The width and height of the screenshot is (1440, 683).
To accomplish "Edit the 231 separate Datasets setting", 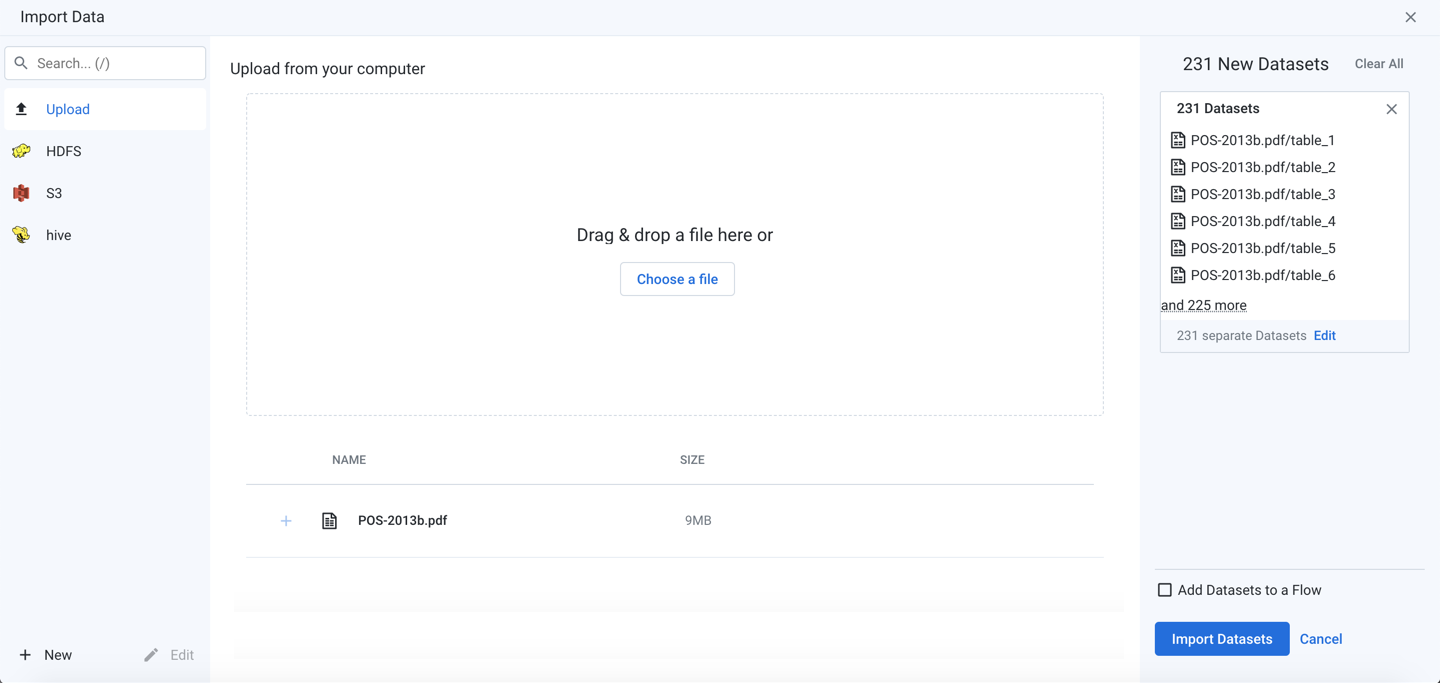I will click(1324, 336).
